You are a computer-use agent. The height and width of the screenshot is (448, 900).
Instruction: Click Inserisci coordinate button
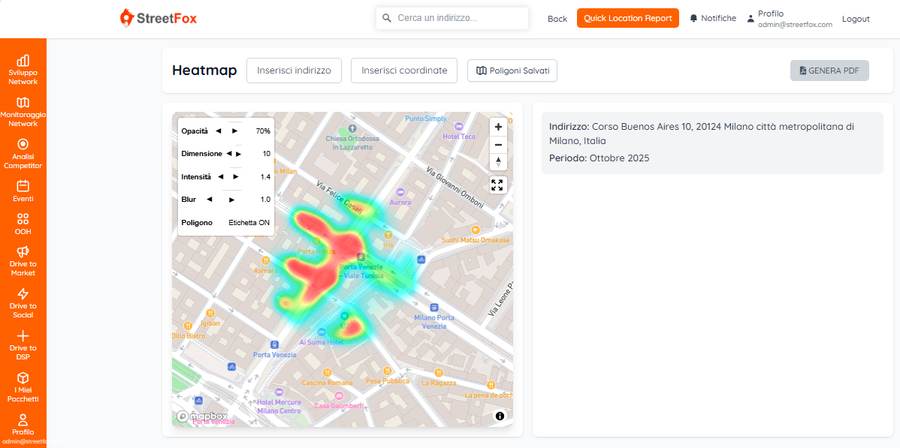click(x=404, y=71)
